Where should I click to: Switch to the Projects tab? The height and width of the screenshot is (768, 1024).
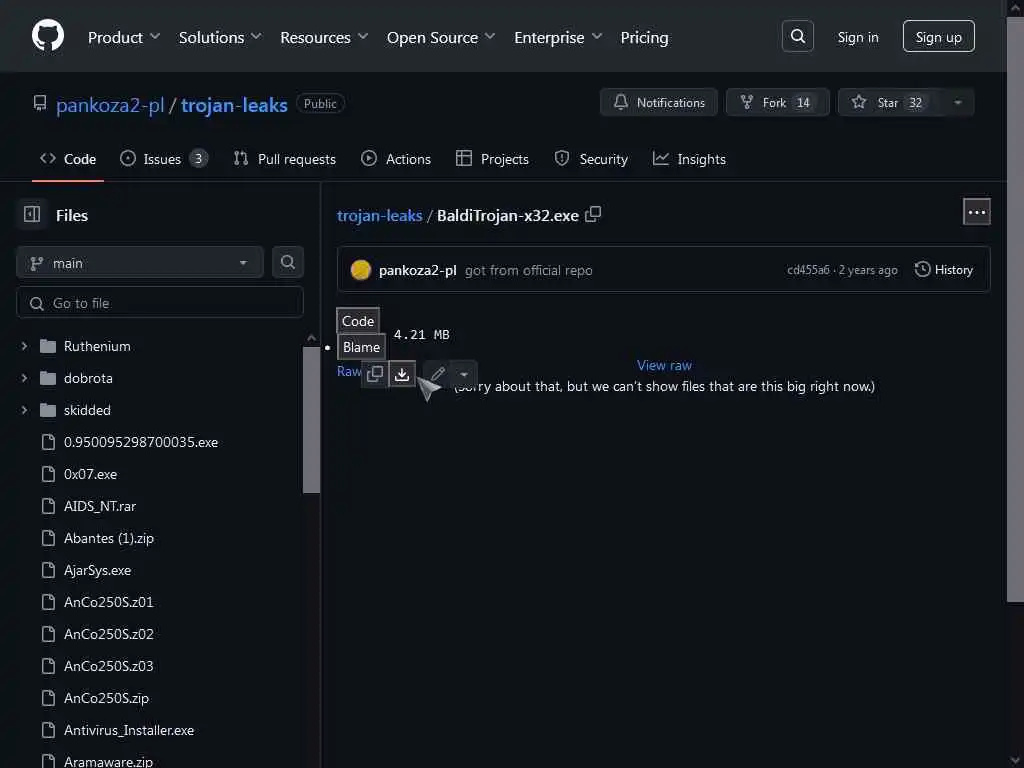(492, 159)
